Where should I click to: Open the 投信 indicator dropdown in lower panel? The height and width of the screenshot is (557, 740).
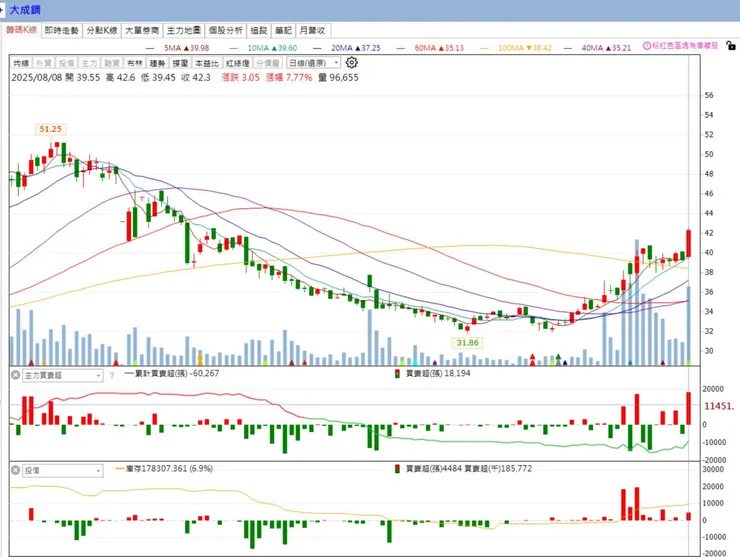coord(62,471)
